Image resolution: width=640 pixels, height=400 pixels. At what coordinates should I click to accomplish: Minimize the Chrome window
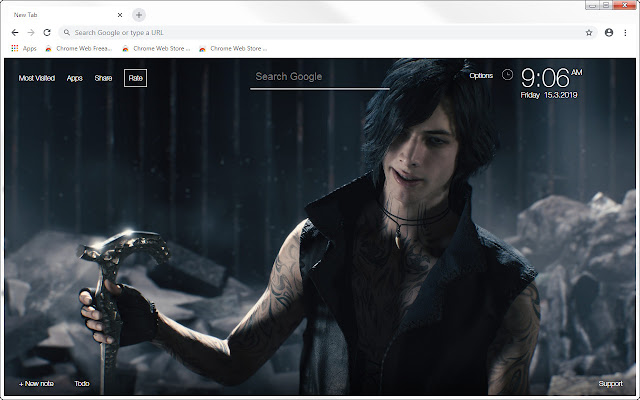pos(592,5)
